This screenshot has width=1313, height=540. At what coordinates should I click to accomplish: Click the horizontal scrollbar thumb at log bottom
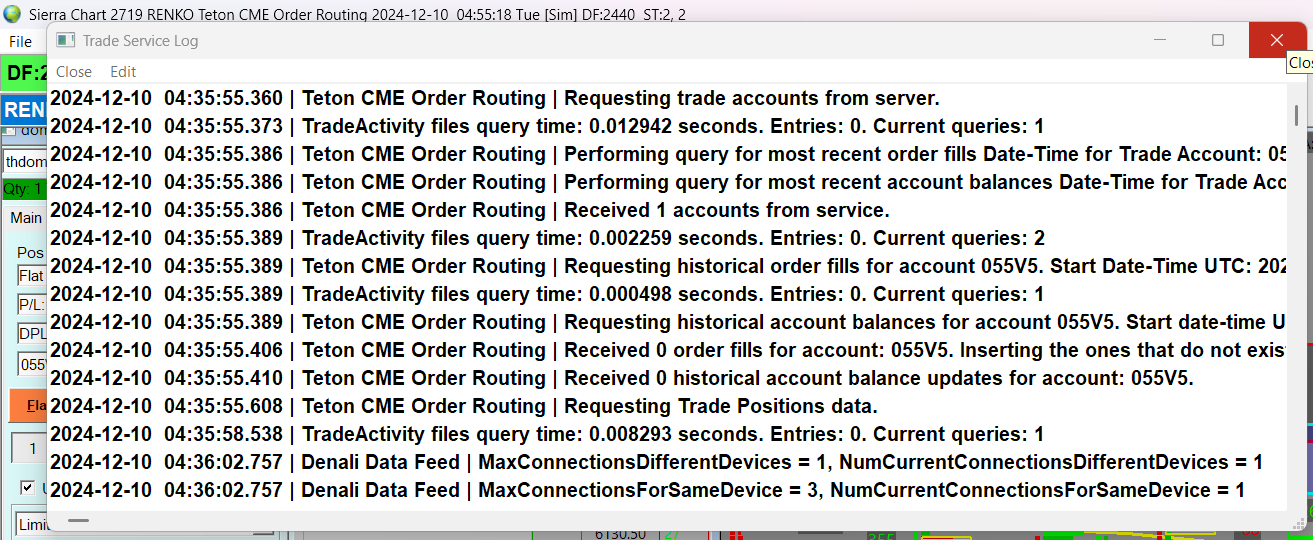[x=78, y=520]
